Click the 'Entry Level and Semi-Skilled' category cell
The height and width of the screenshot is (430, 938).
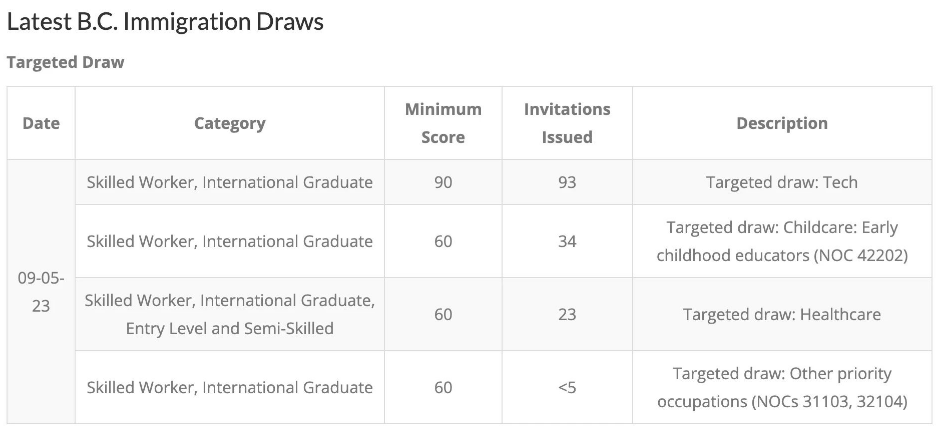(230, 314)
